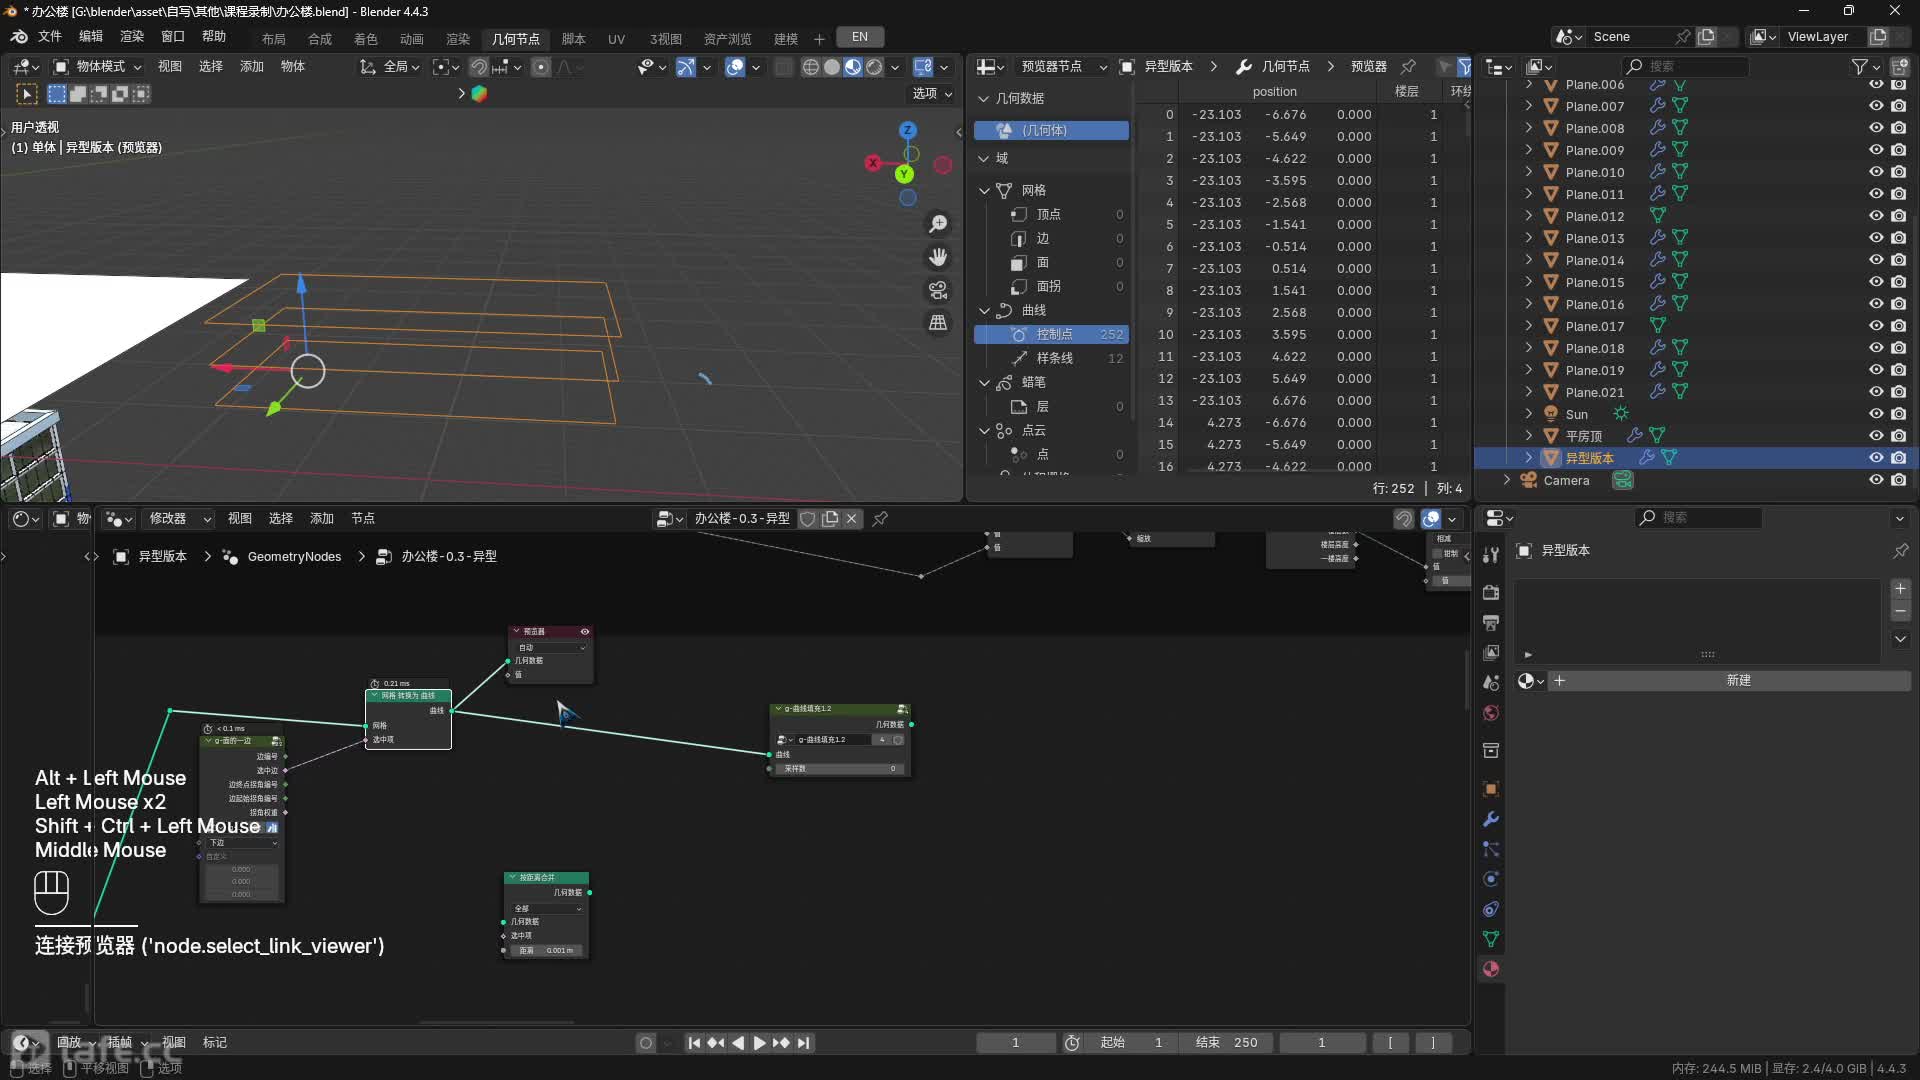Collapse the 曲线 section in spreadsheet
Screen dimensions: 1920x1080
985,310
